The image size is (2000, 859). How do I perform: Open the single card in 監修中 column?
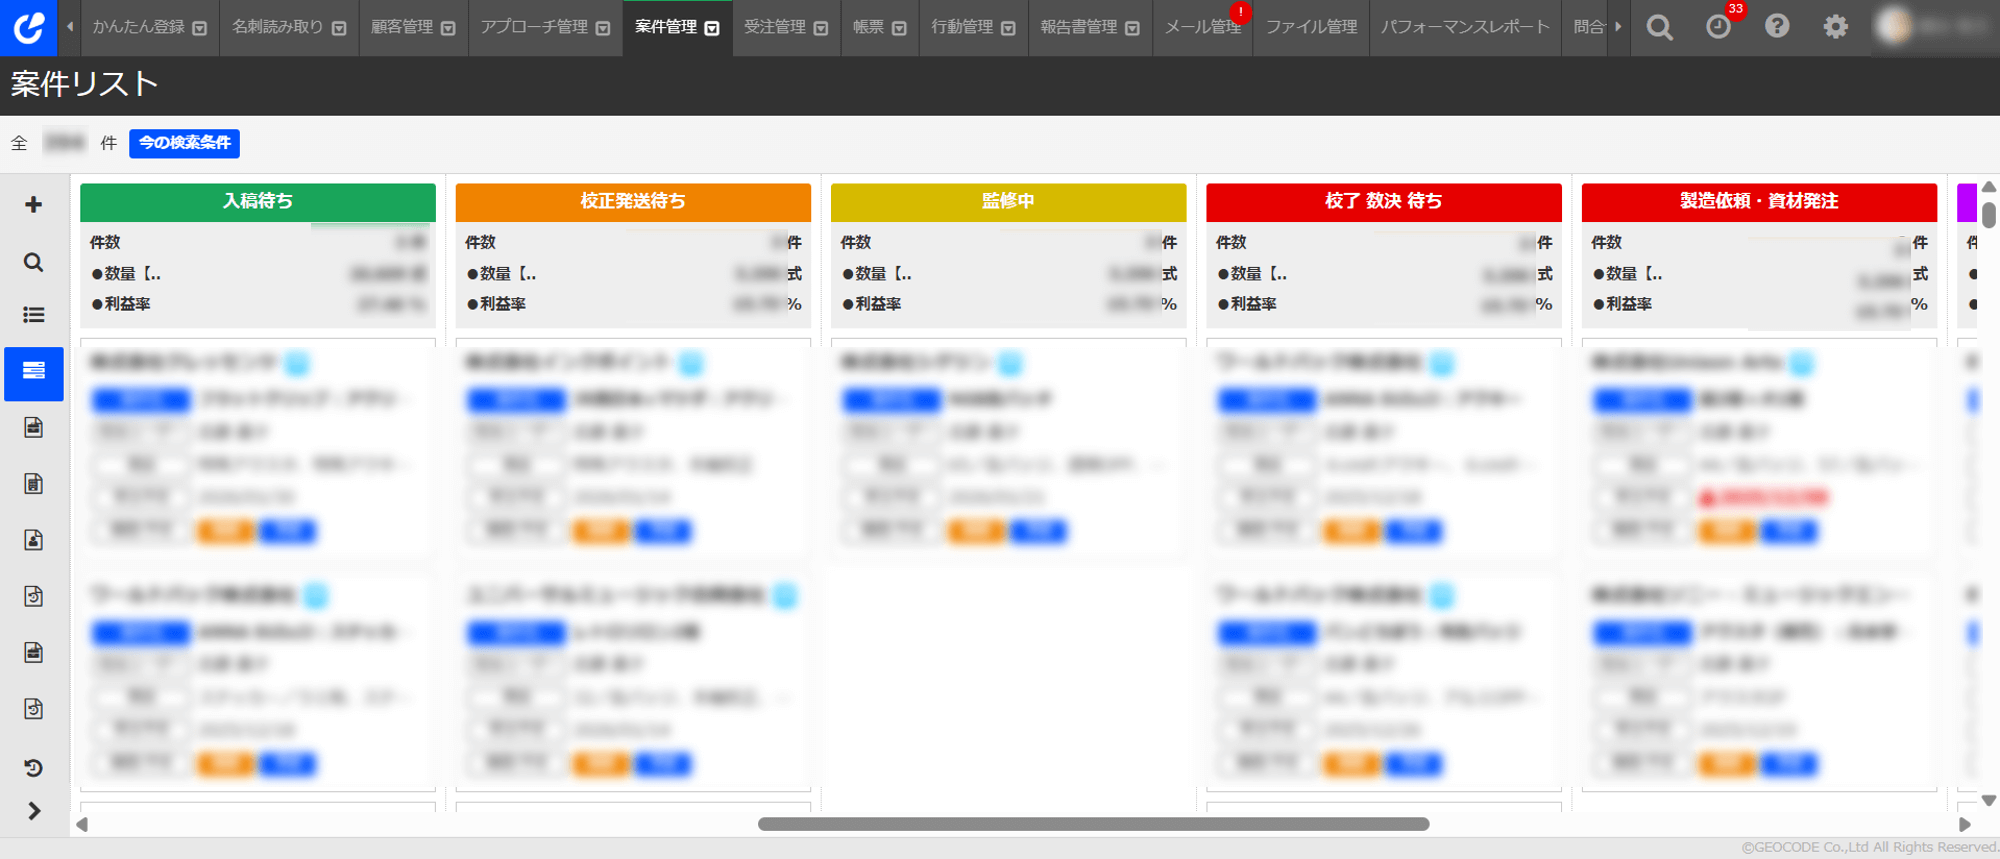pyautogui.click(x=1008, y=450)
